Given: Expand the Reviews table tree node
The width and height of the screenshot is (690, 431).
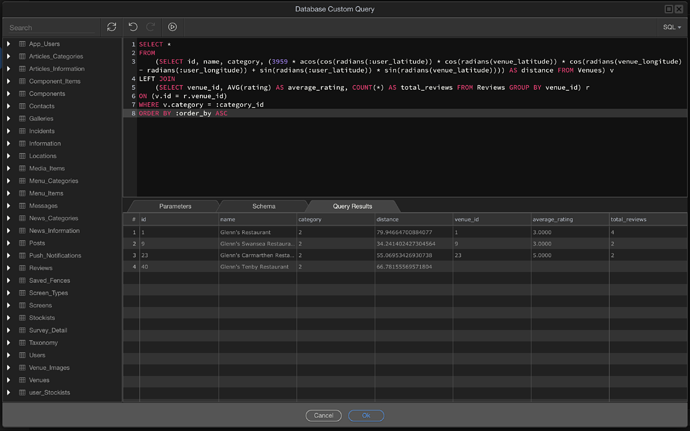Looking at the screenshot, I should pos(8,268).
